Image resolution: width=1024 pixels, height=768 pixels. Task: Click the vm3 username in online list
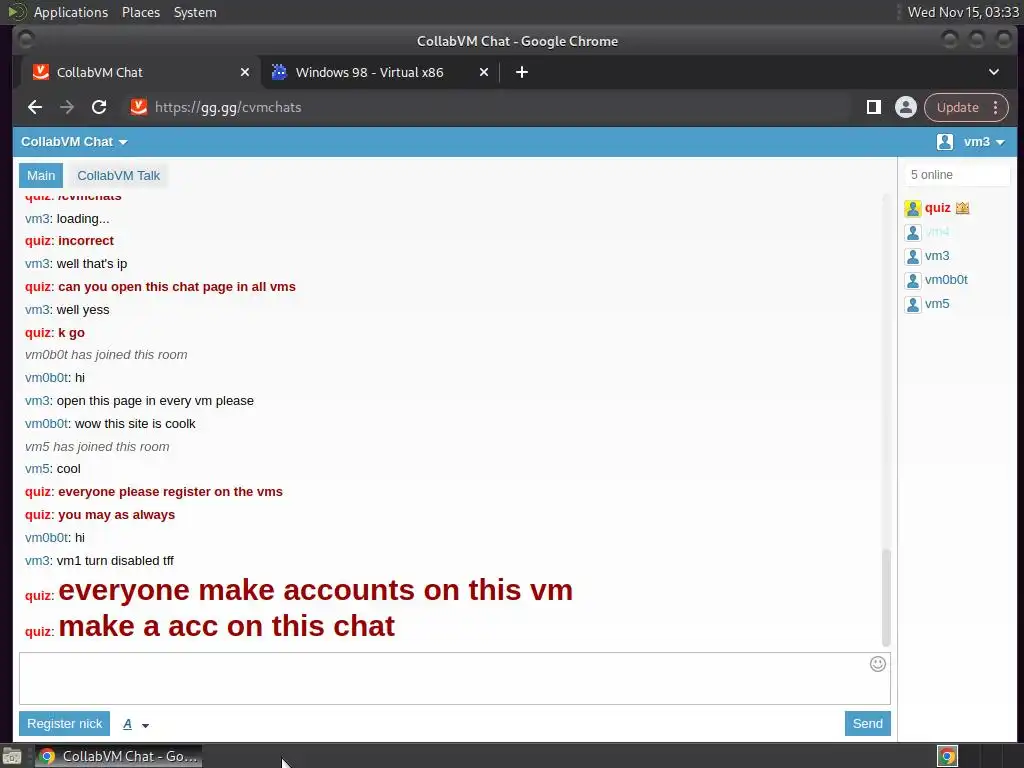(937, 256)
